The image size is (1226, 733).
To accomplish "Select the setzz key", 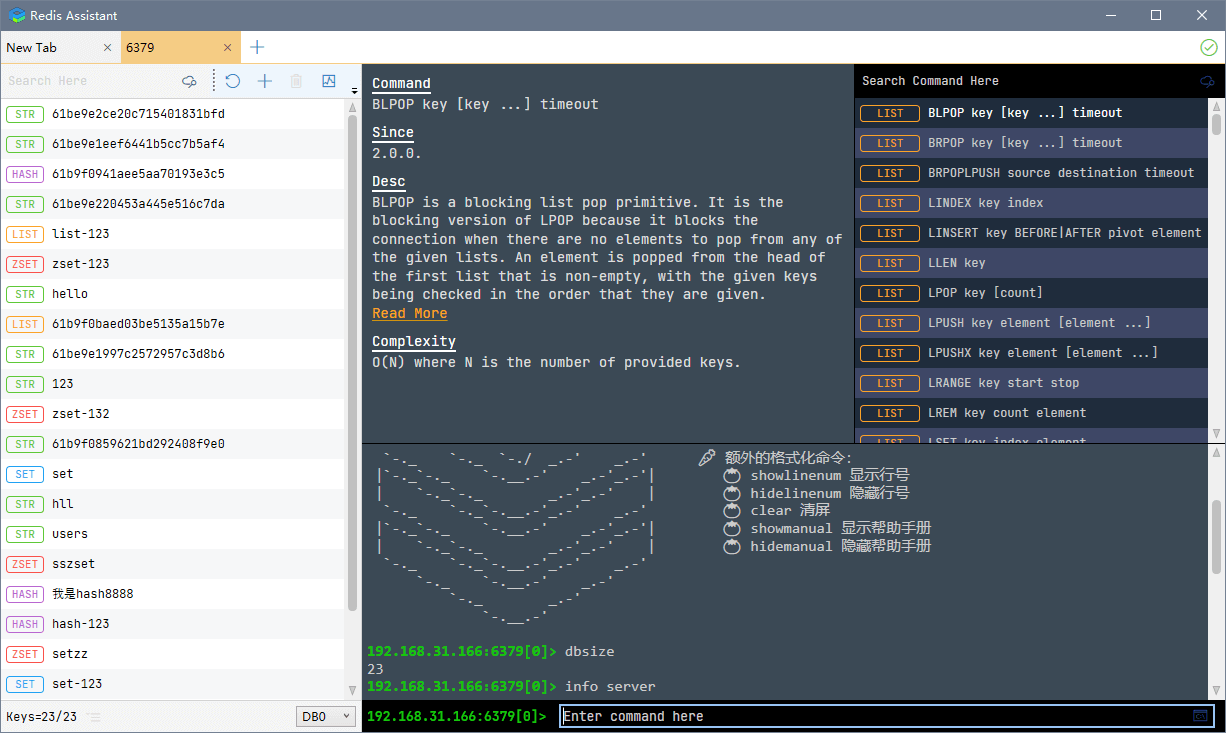I will tap(172, 654).
